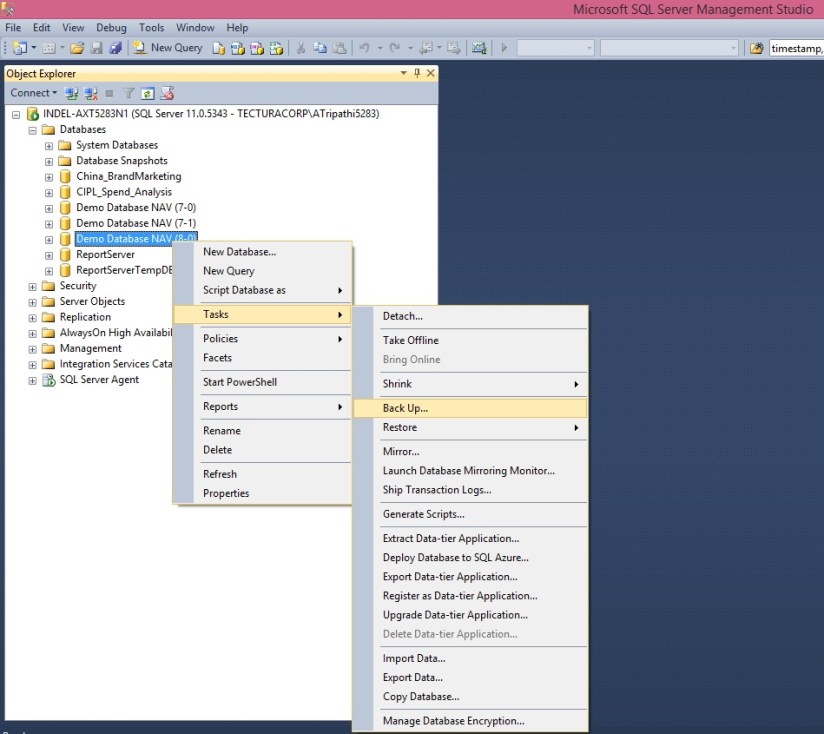Open the Tools menu
This screenshot has width=824, height=734.
point(151,28)
